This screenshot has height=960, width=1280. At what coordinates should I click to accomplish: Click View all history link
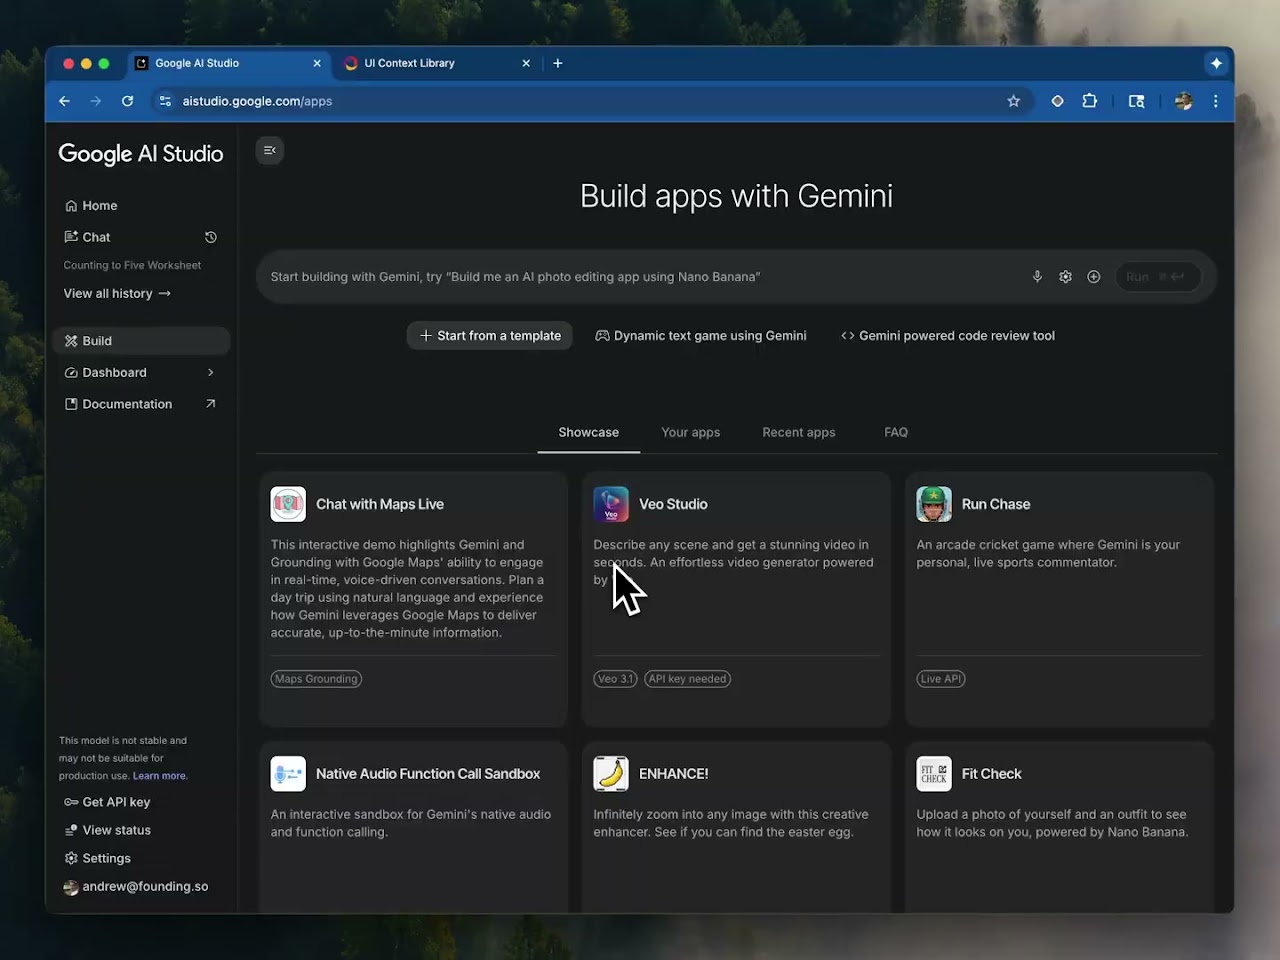coord(117,293)
